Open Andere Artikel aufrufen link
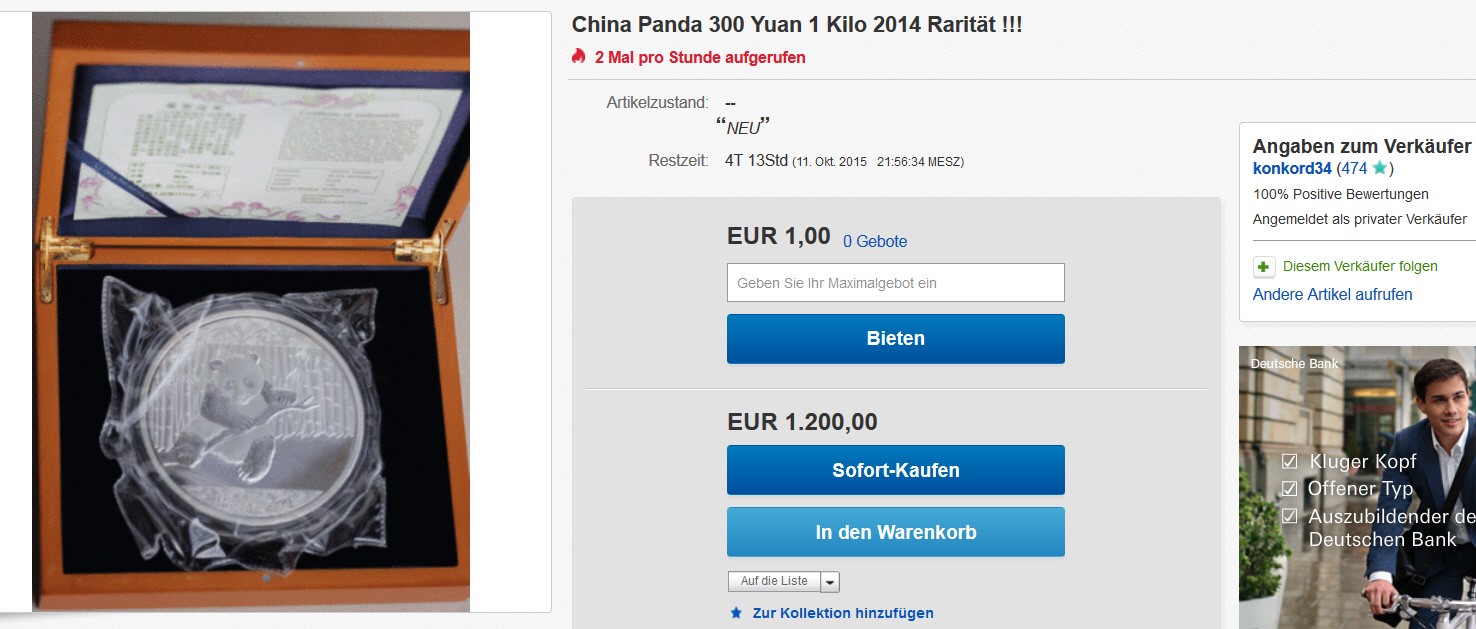The image size is (1476, 629). coord(1332,294)
